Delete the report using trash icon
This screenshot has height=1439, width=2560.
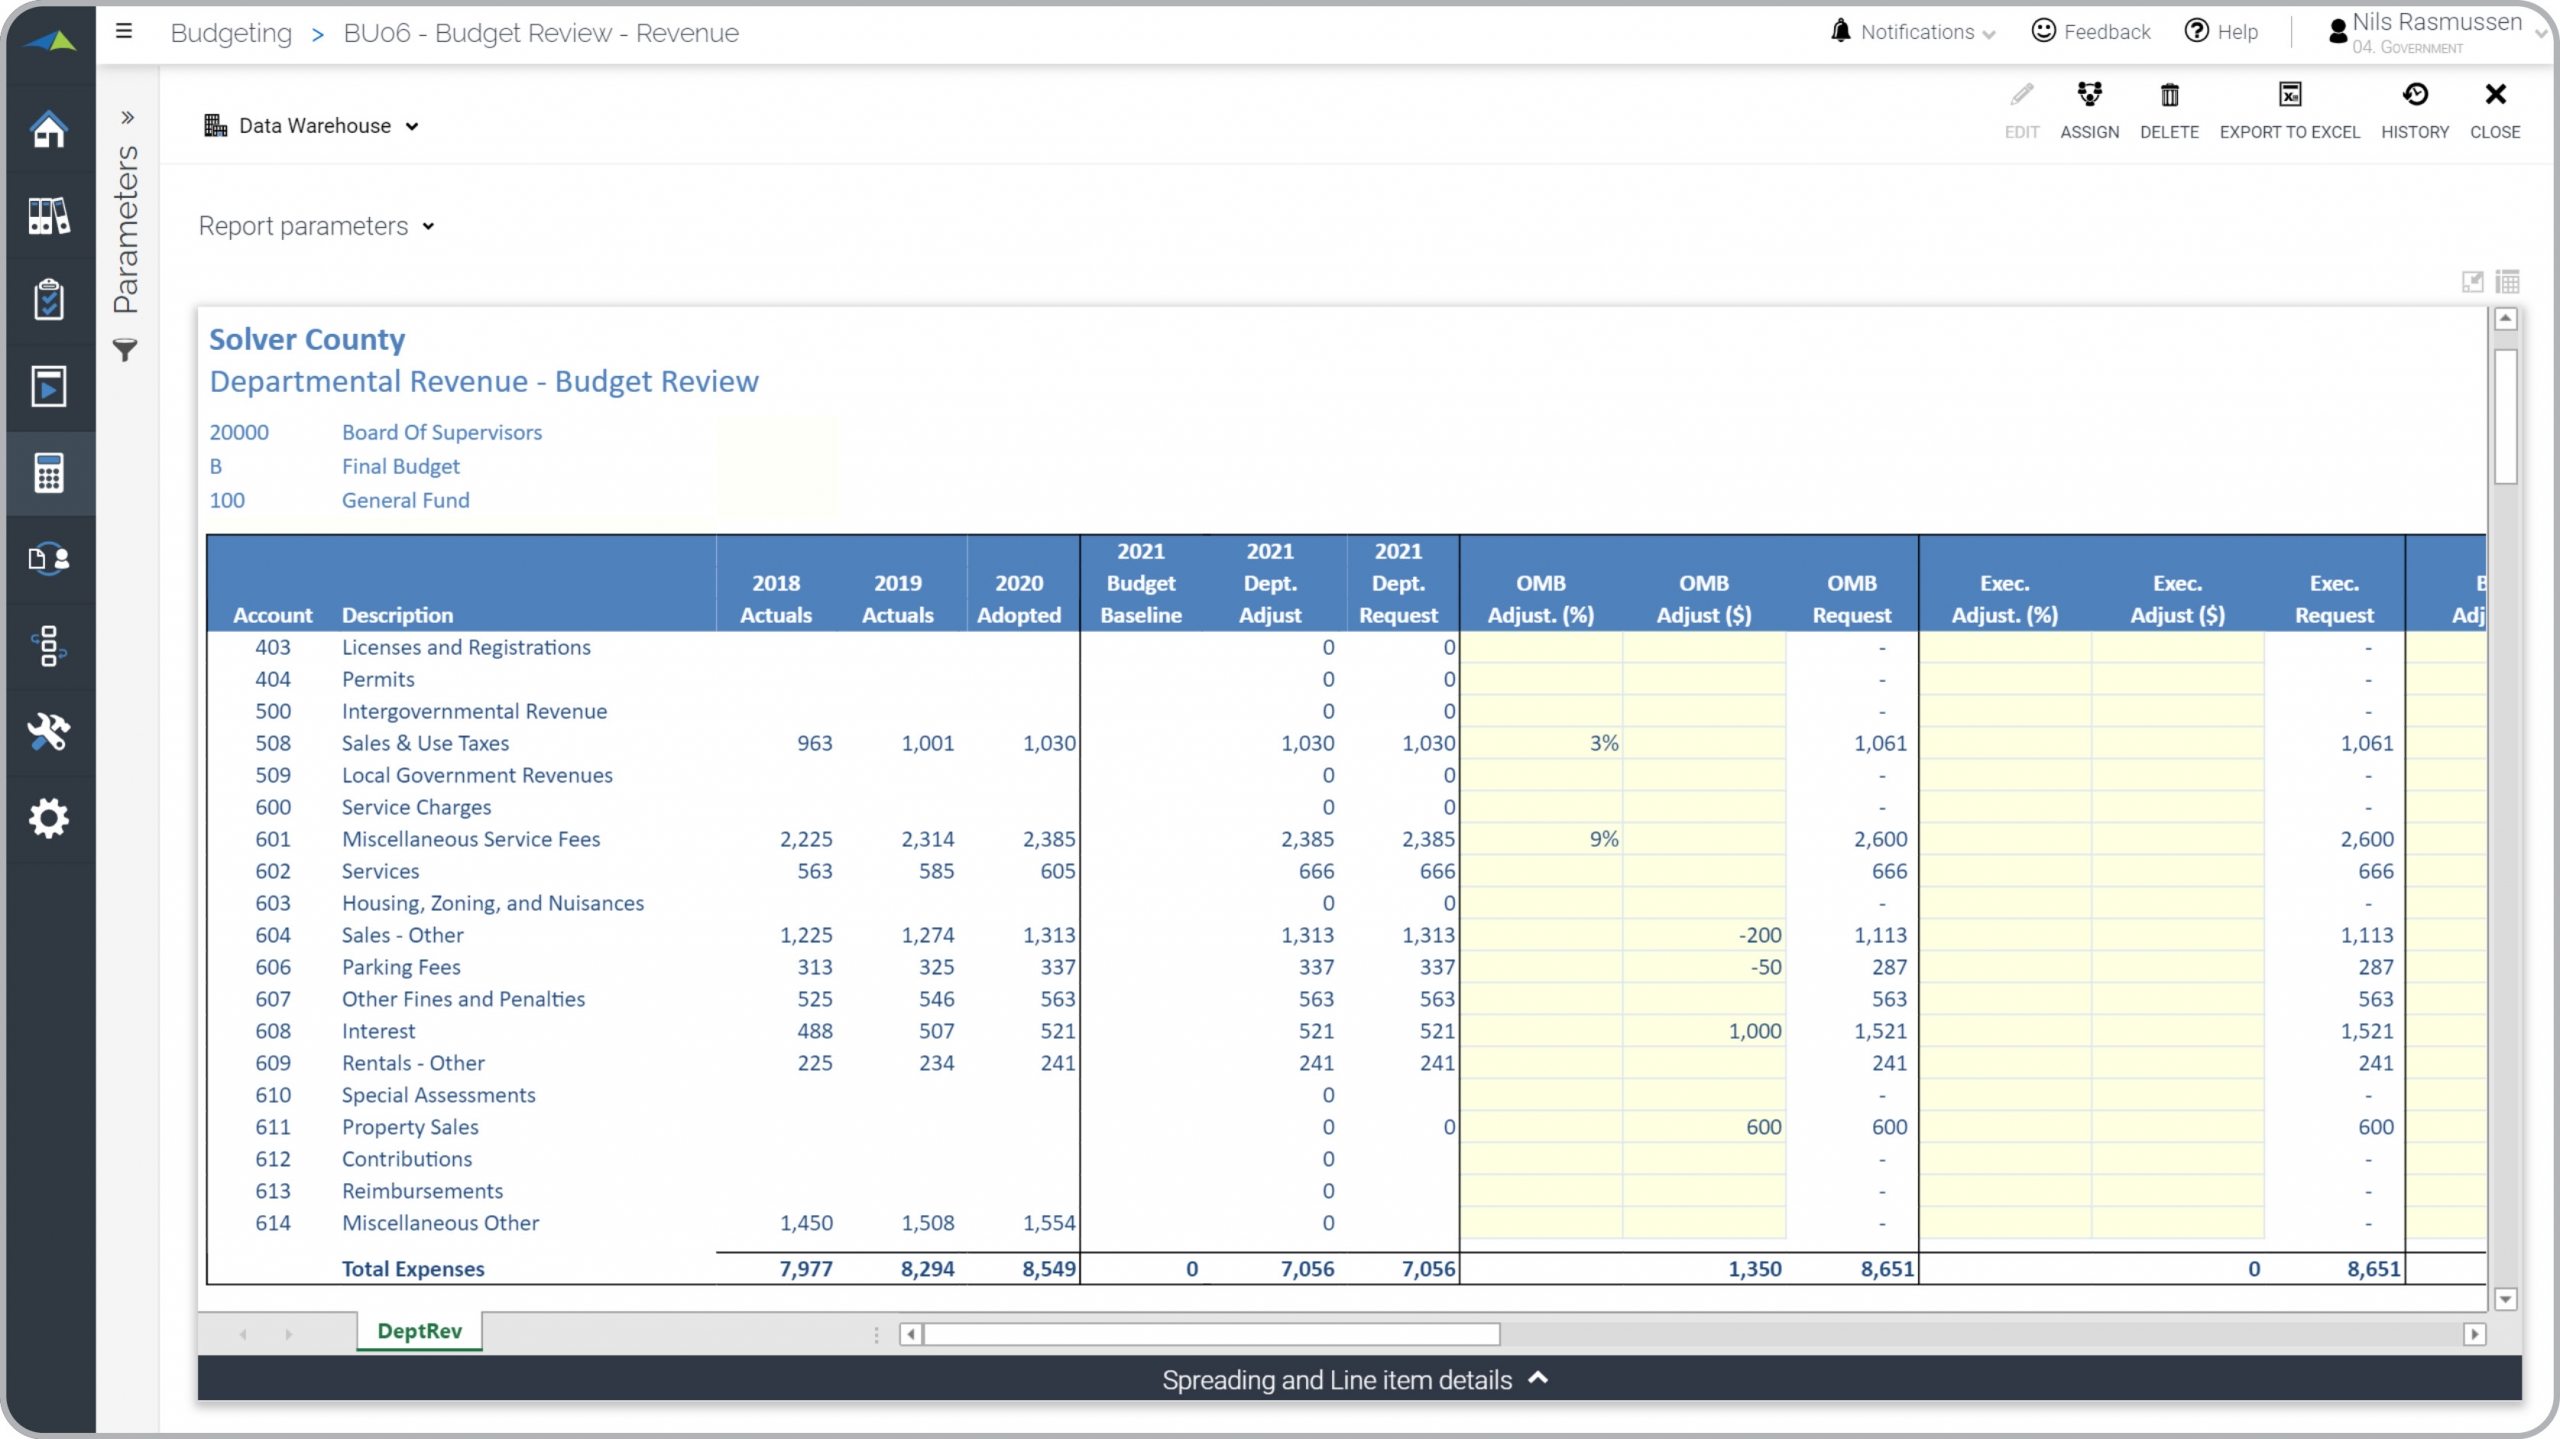pyautogui.click(x=2169, y=108)
